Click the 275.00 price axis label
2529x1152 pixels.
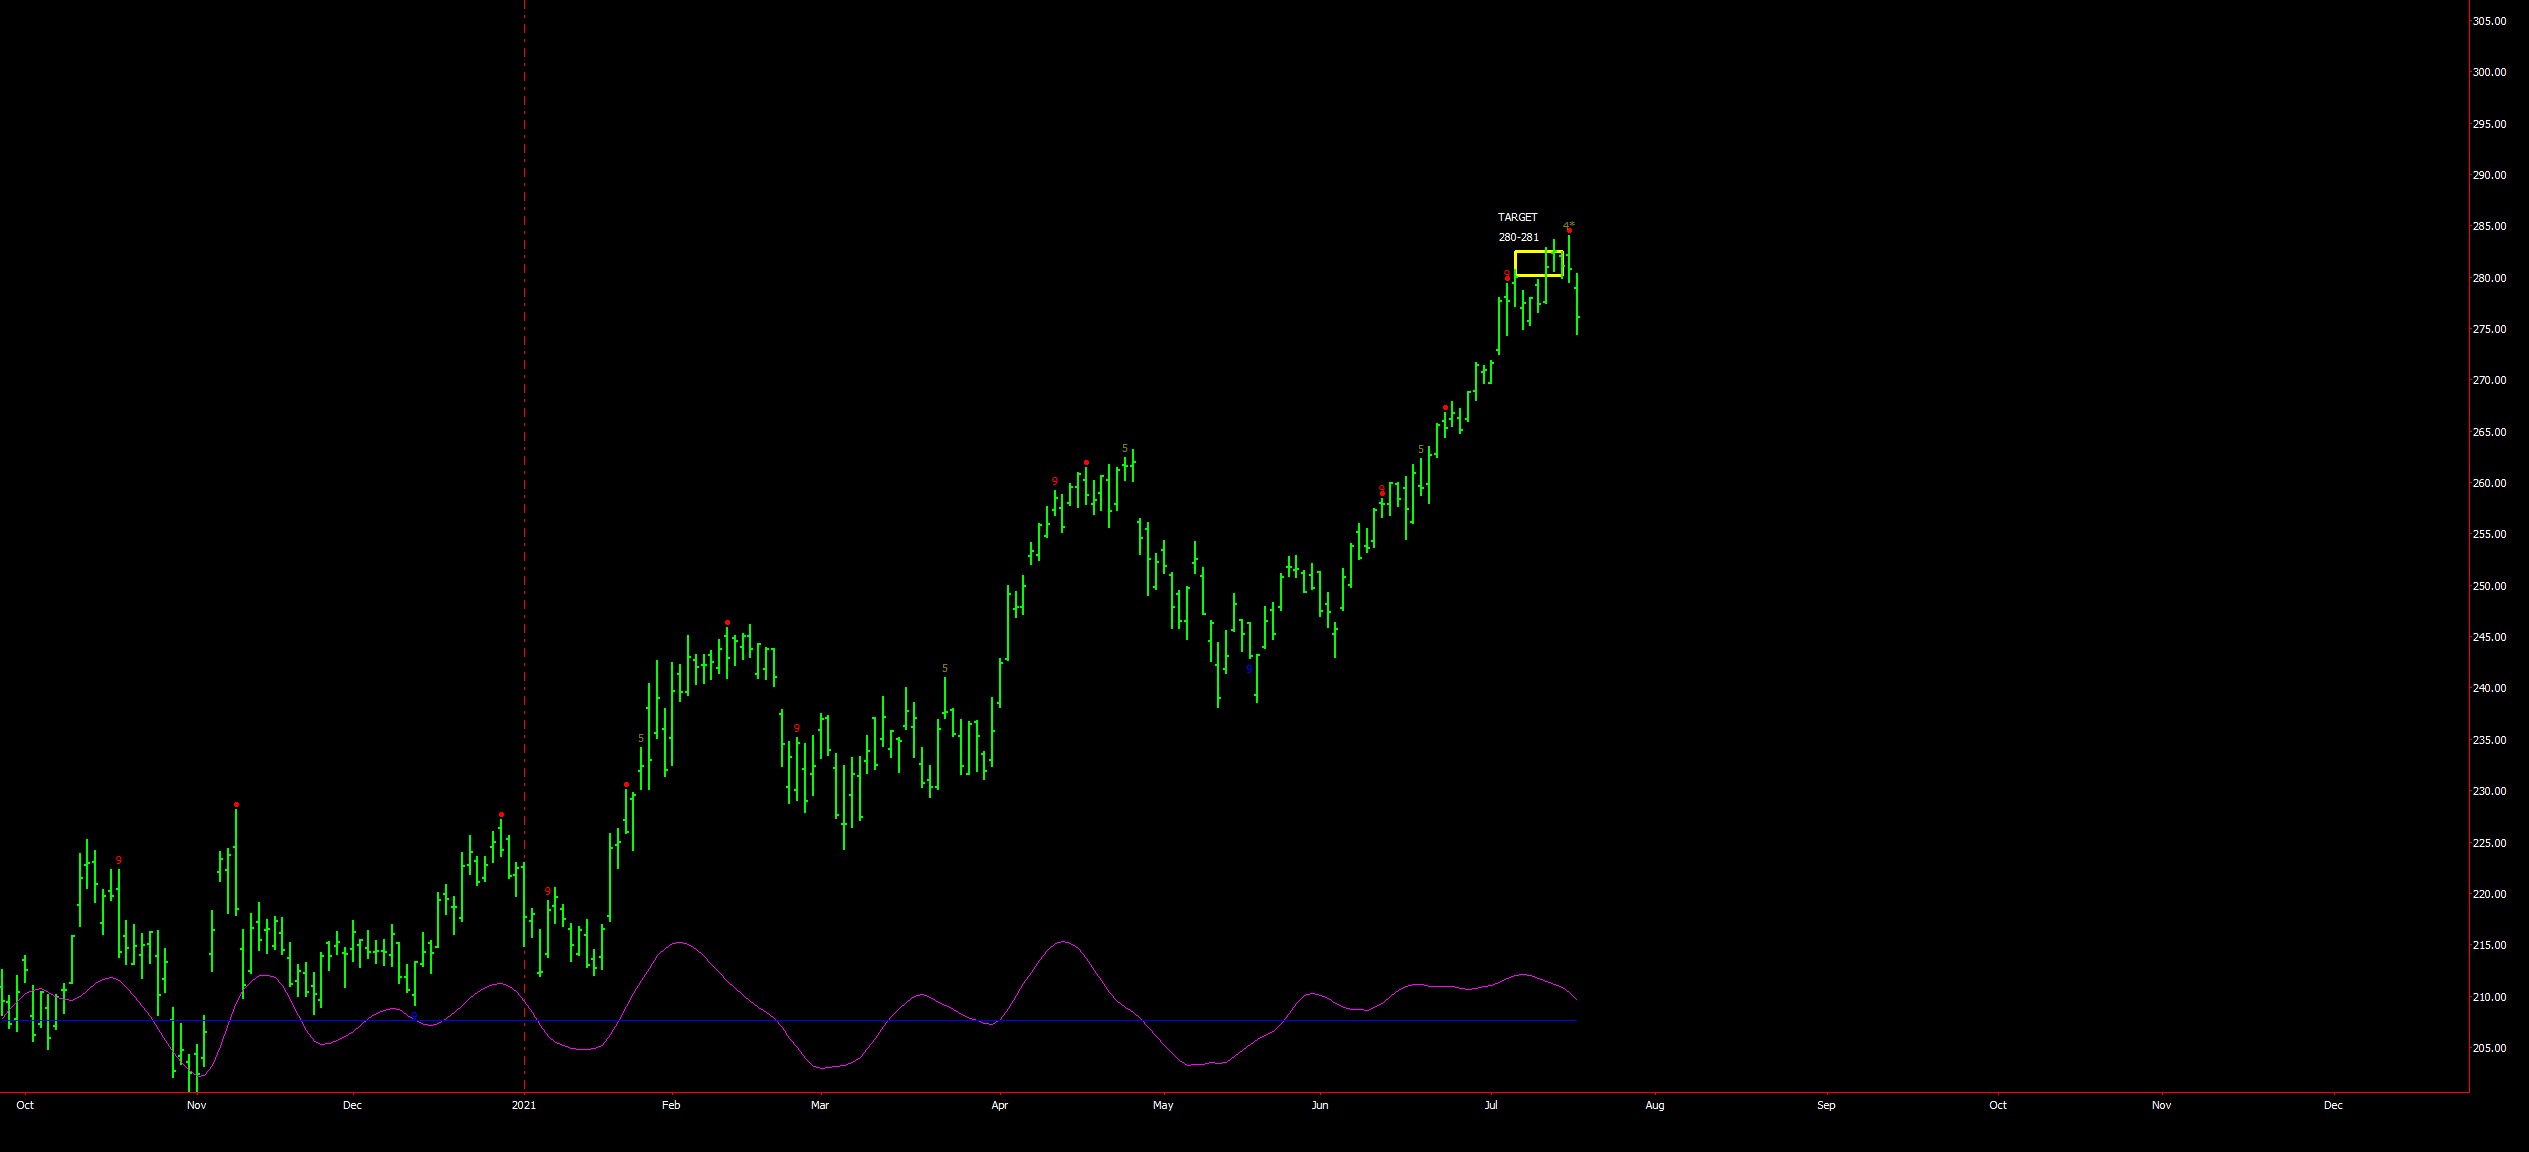tap(2489, 329)
